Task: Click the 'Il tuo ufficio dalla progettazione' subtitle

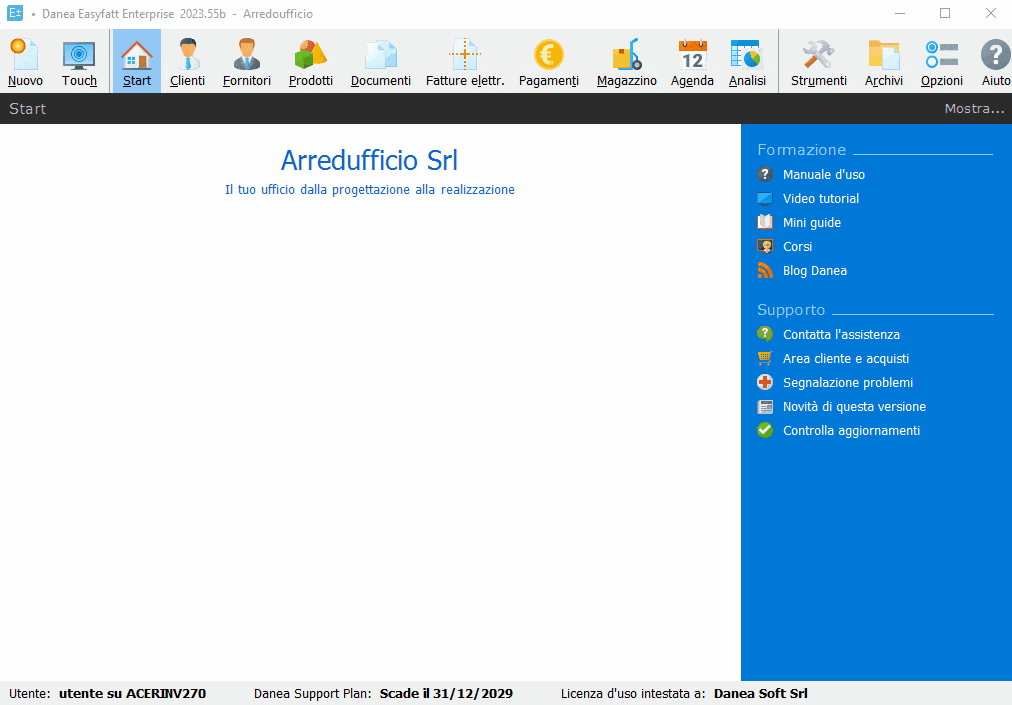Action: click(x=369, y=190)
